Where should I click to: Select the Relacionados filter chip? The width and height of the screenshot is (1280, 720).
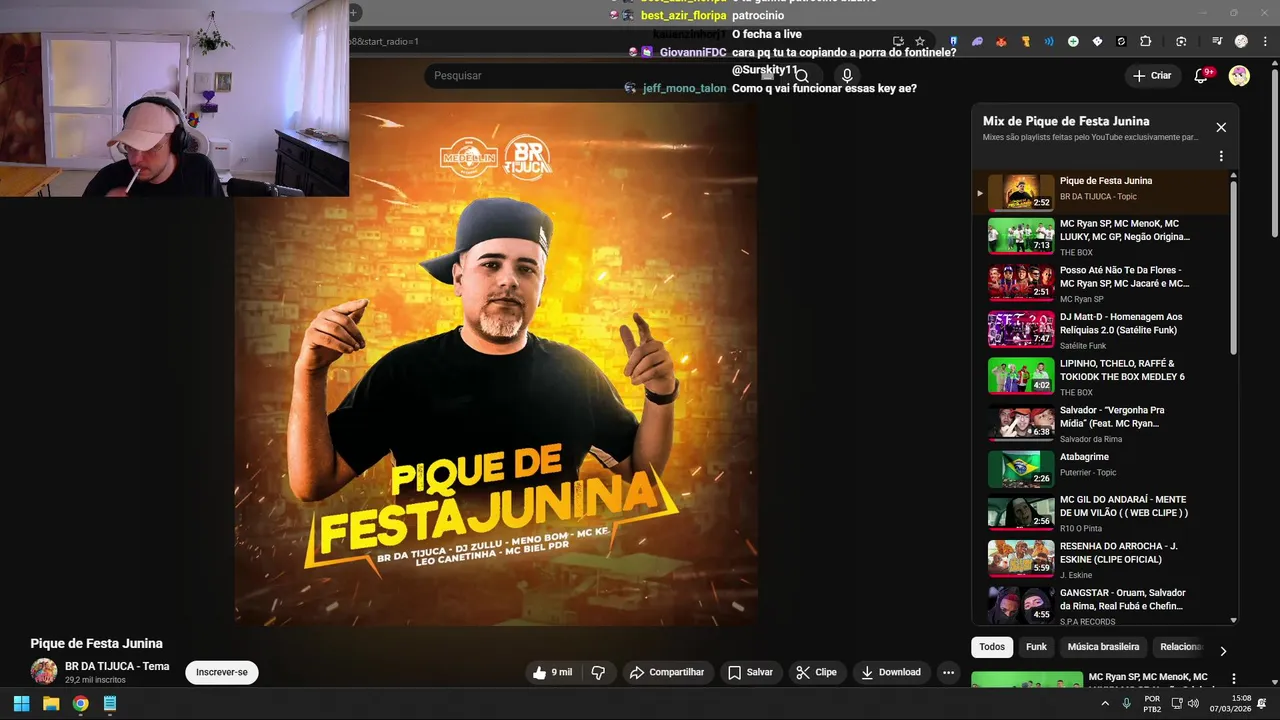[x=1178, y=647]
